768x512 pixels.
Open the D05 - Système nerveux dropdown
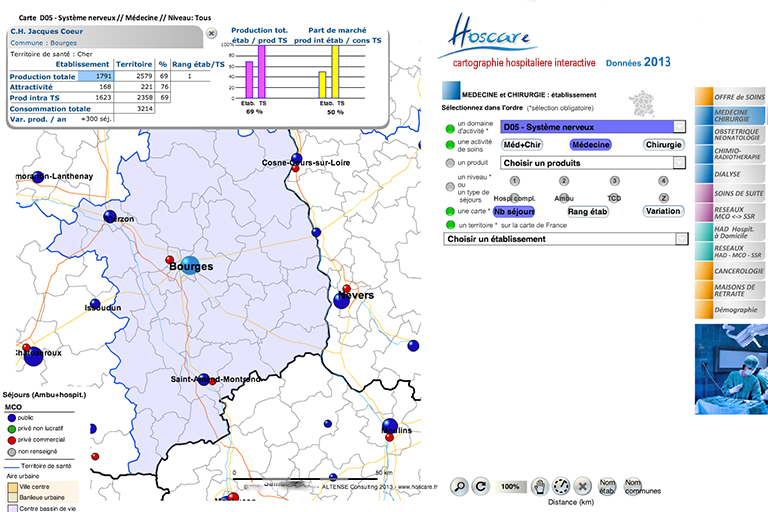680,127
